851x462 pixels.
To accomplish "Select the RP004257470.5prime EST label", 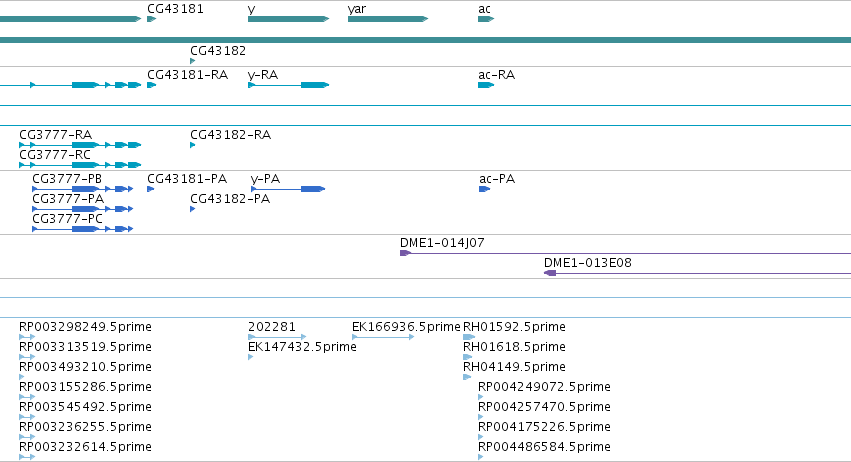I will tap(544, 407).
